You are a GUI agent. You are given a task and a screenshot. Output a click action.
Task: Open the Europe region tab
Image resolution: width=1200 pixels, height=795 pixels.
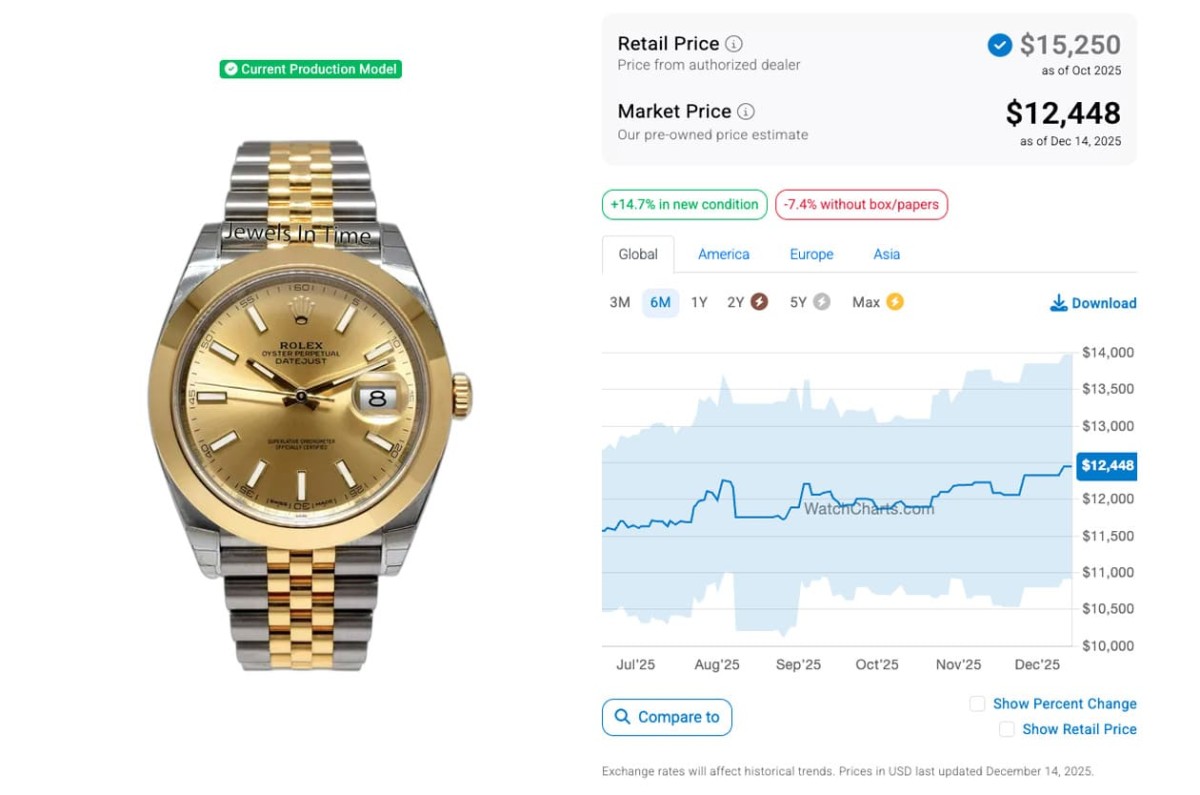tap(811, 254)
